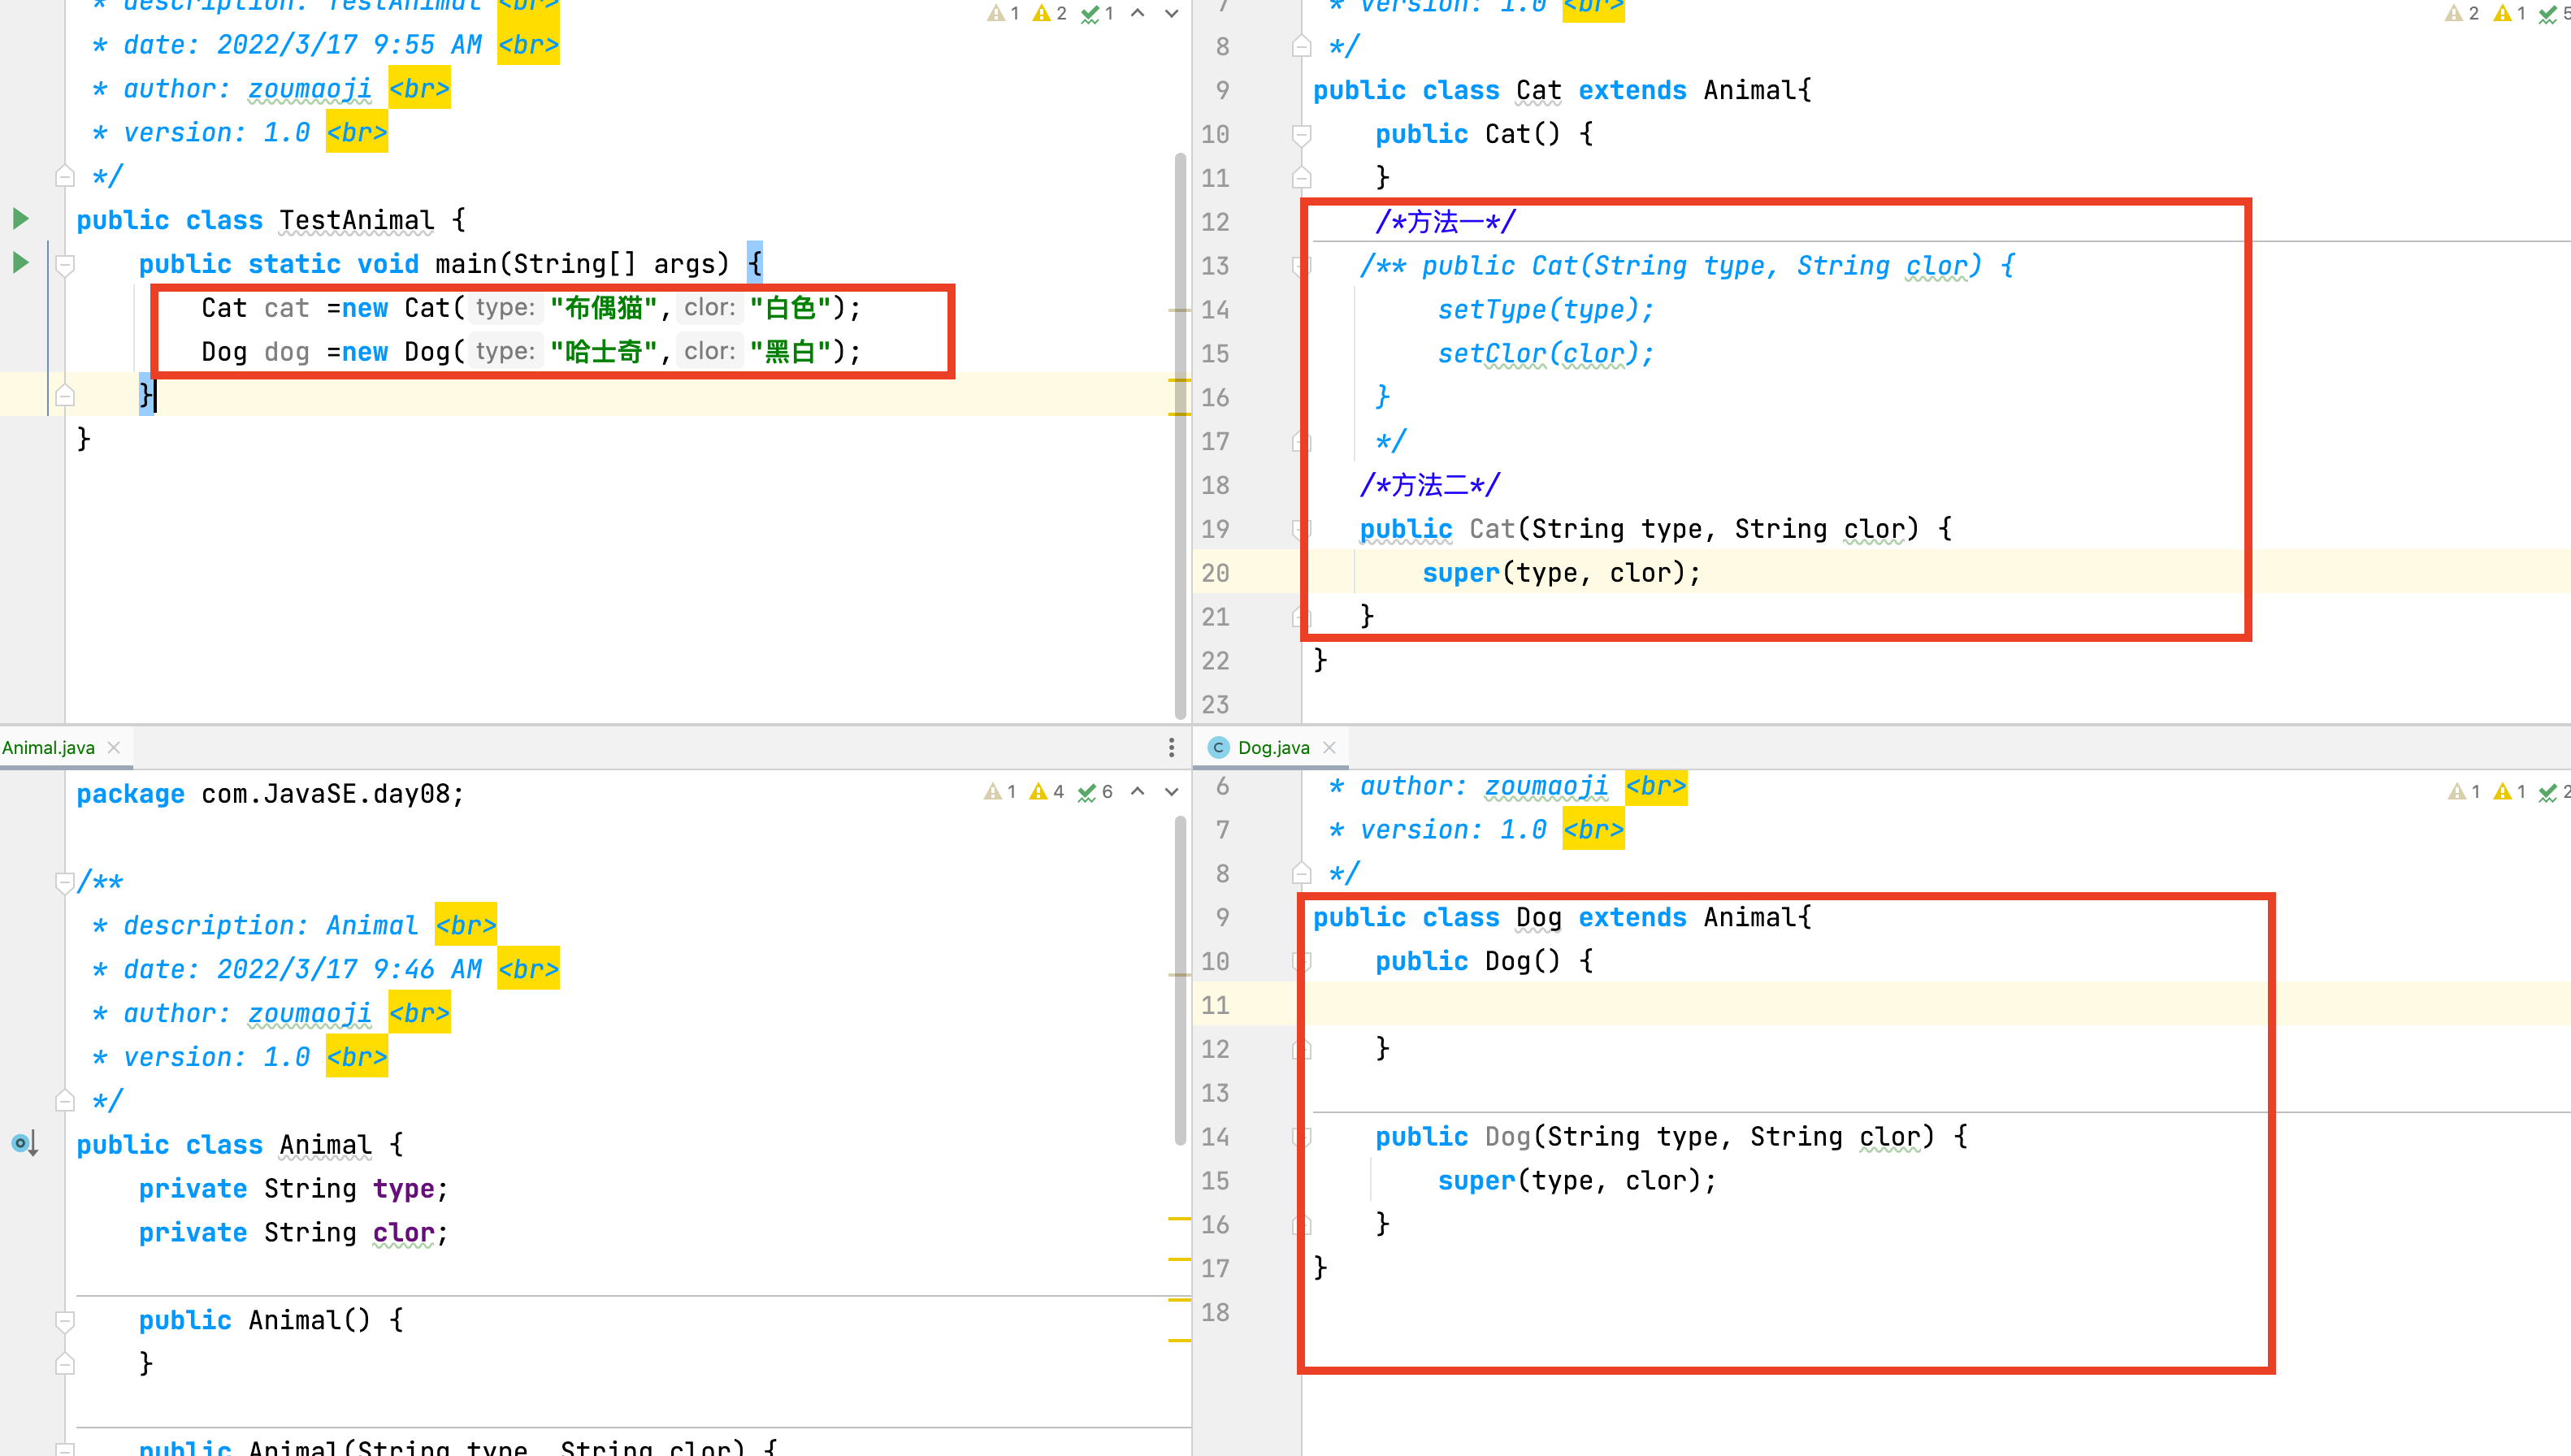This screenshot has width=2571, height=1456.
Task: Collapse the Cat() constructor fold marker
Action: click(1301, 134)
